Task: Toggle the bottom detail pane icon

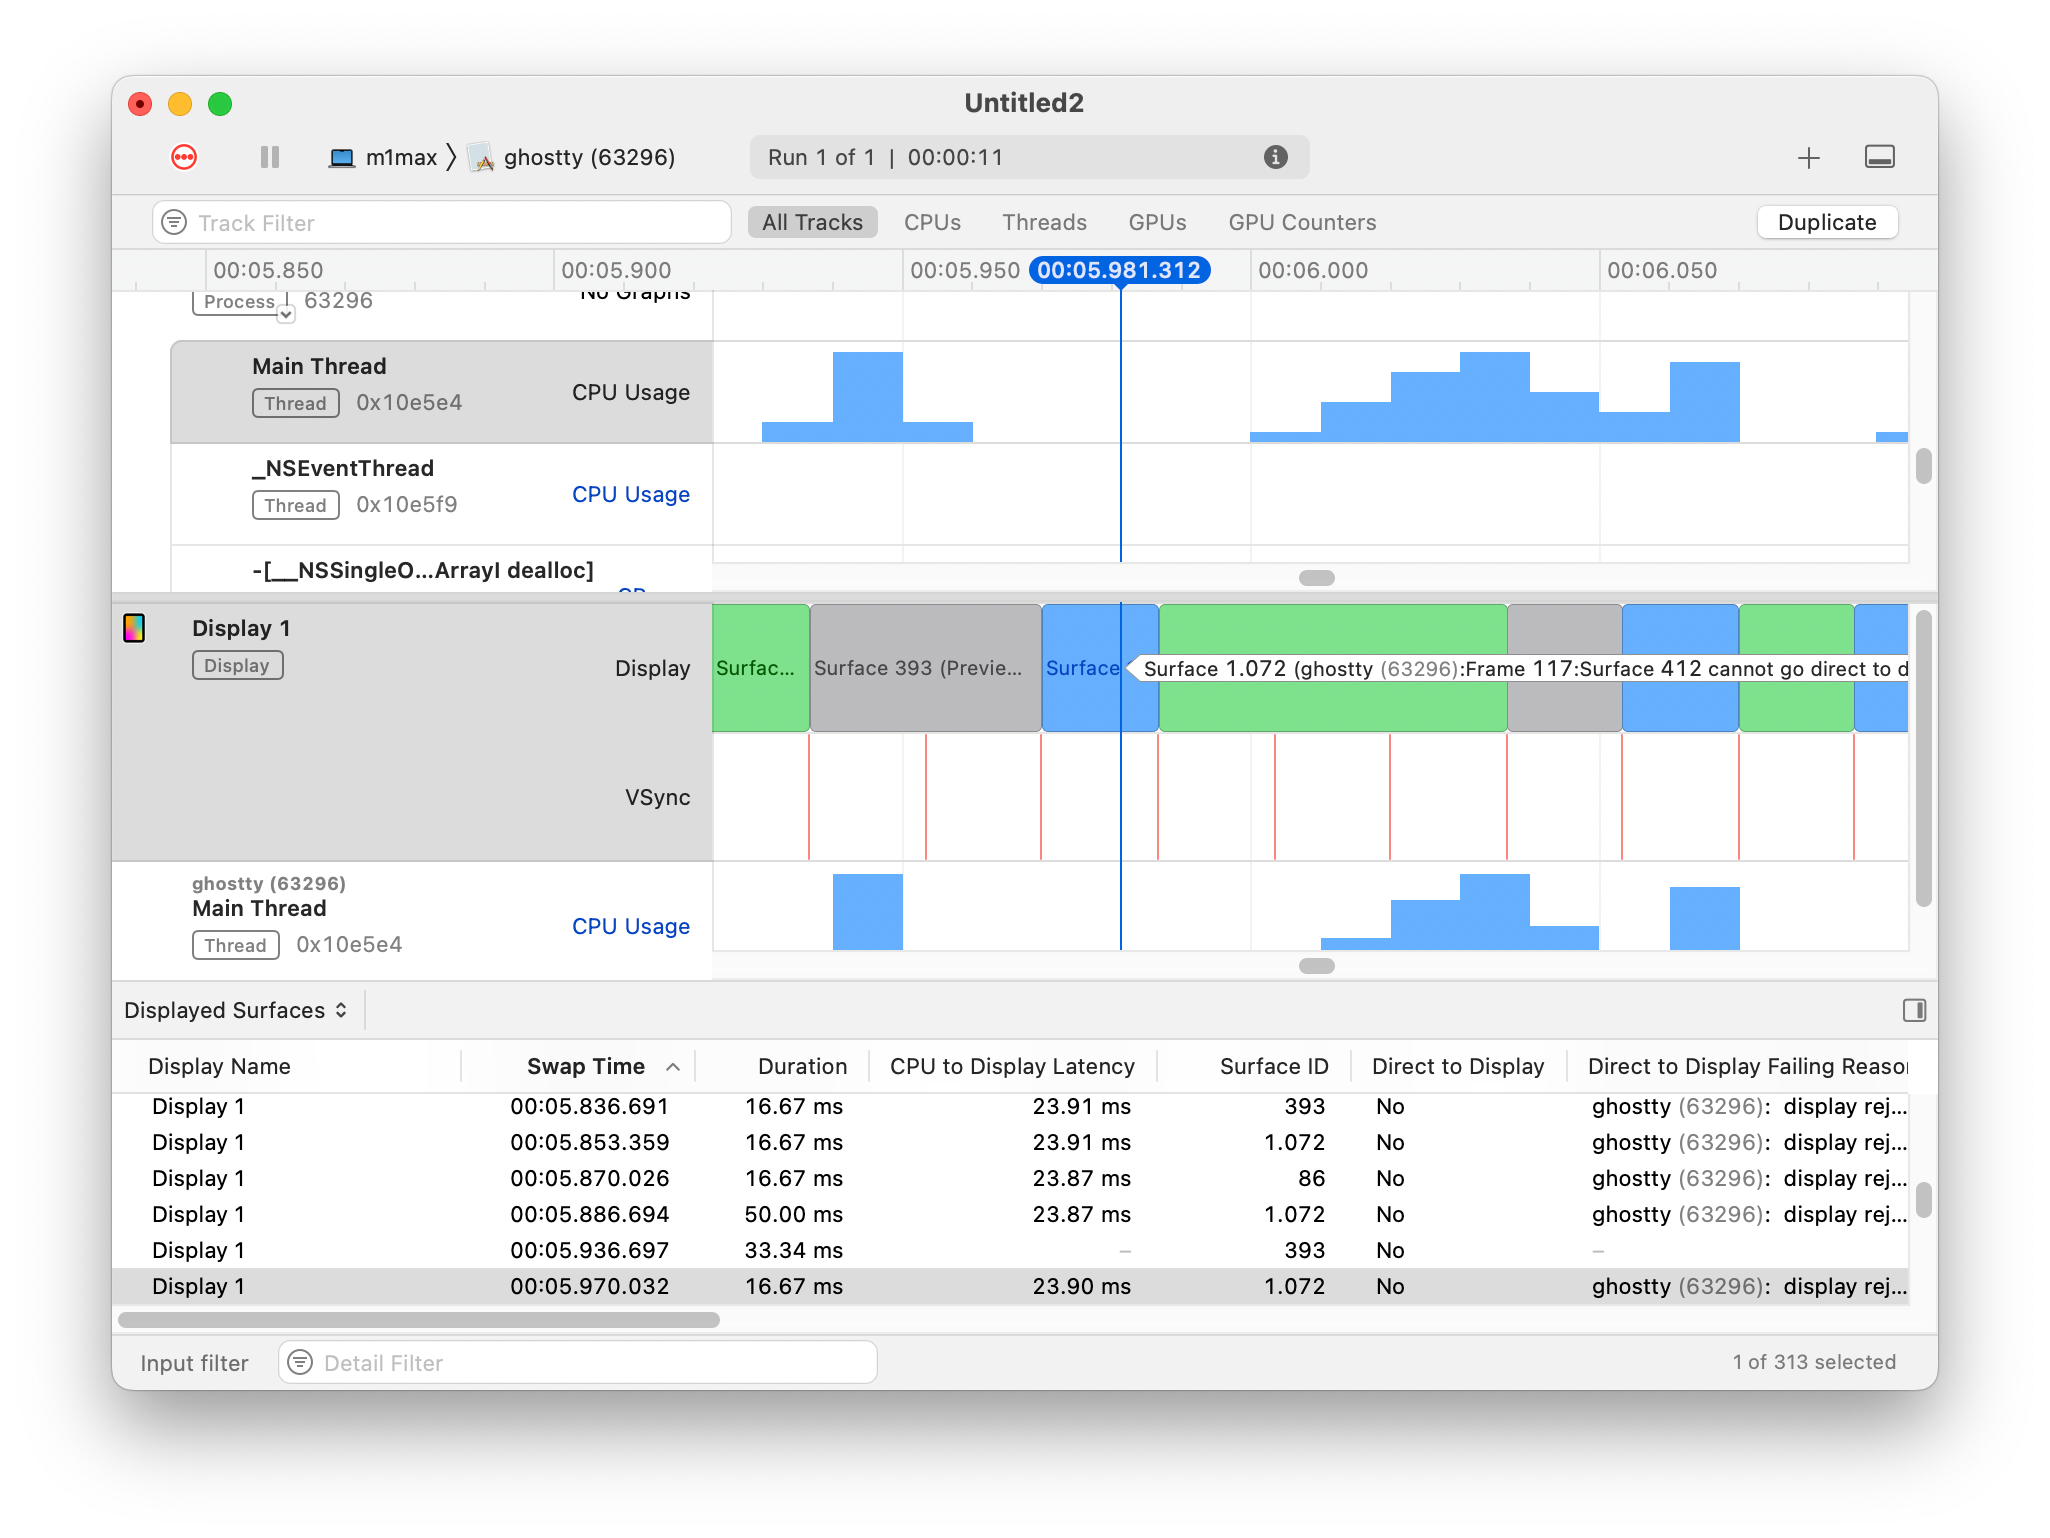Action: click(1879, 157)
